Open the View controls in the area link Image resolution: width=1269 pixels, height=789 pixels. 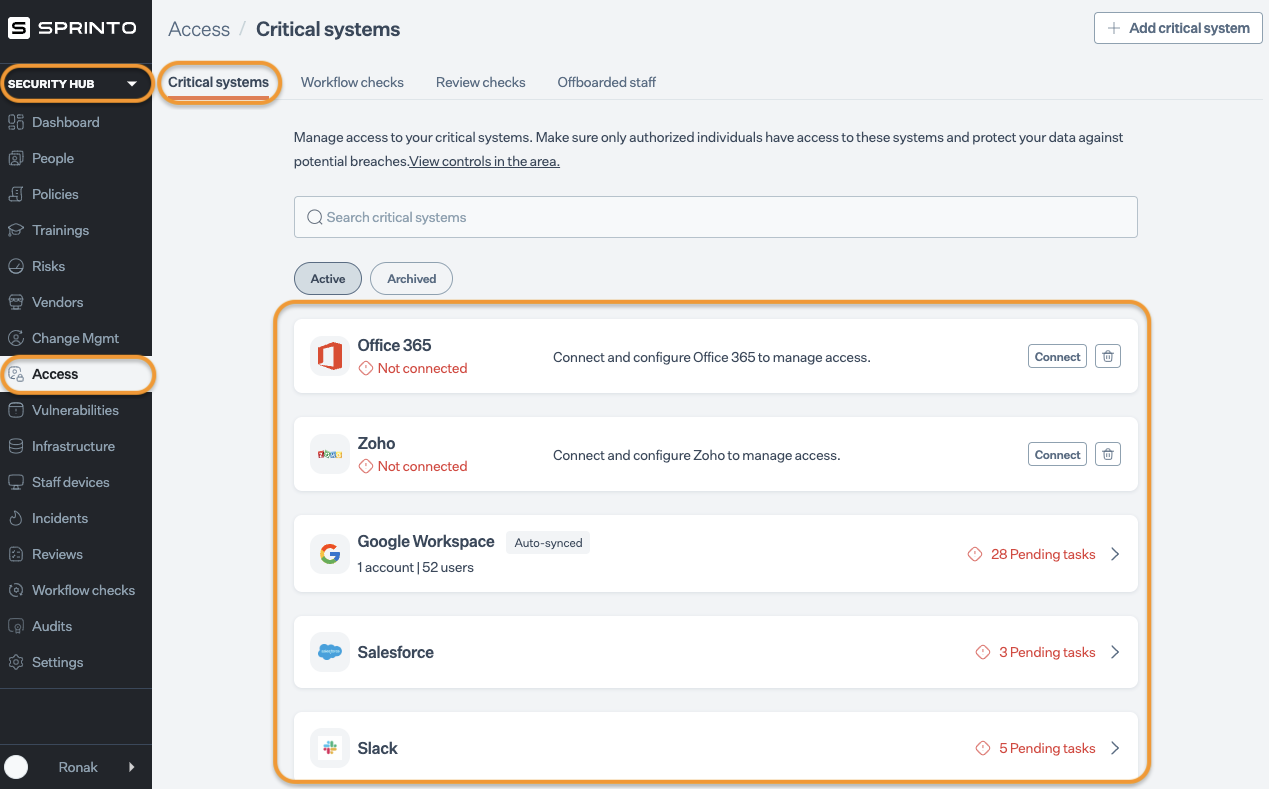(x=484, y=161)
